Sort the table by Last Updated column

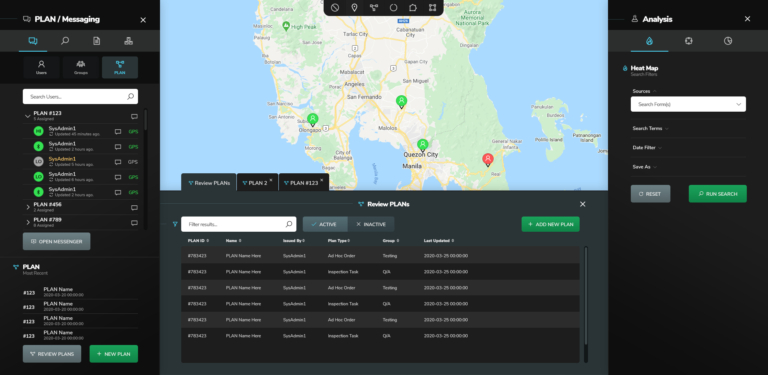438,240
